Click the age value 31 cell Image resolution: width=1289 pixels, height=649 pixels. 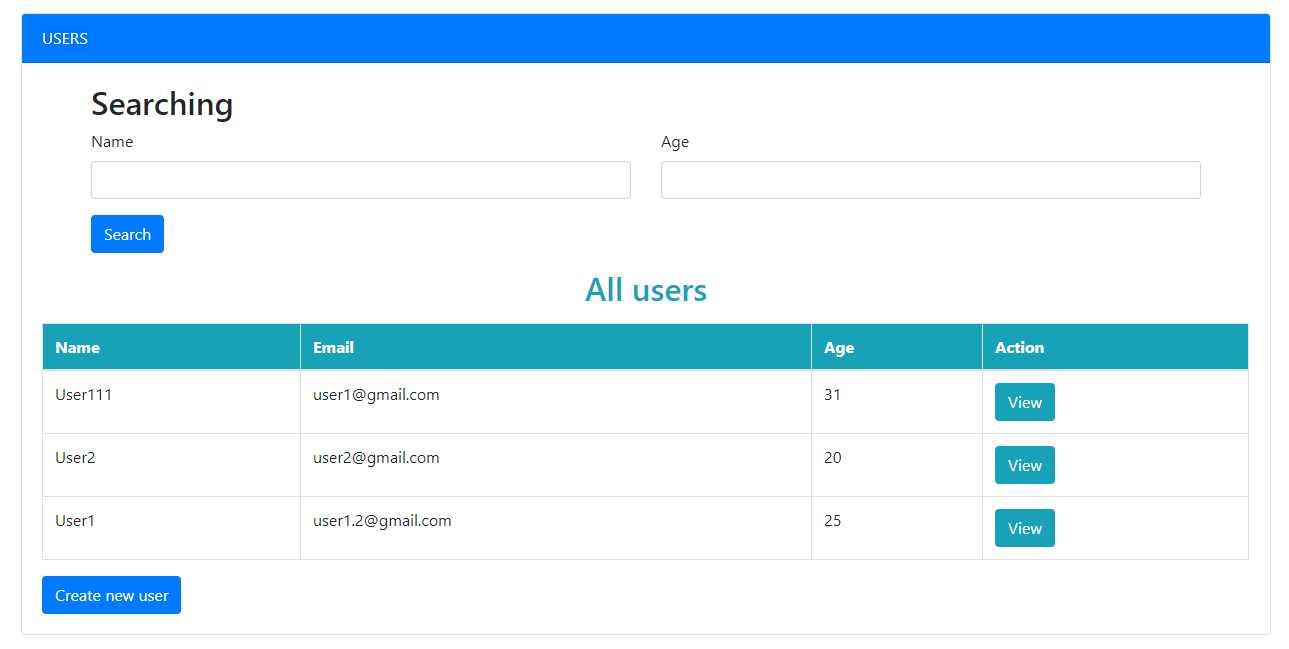pyautogui.click(x=833, y=395)
